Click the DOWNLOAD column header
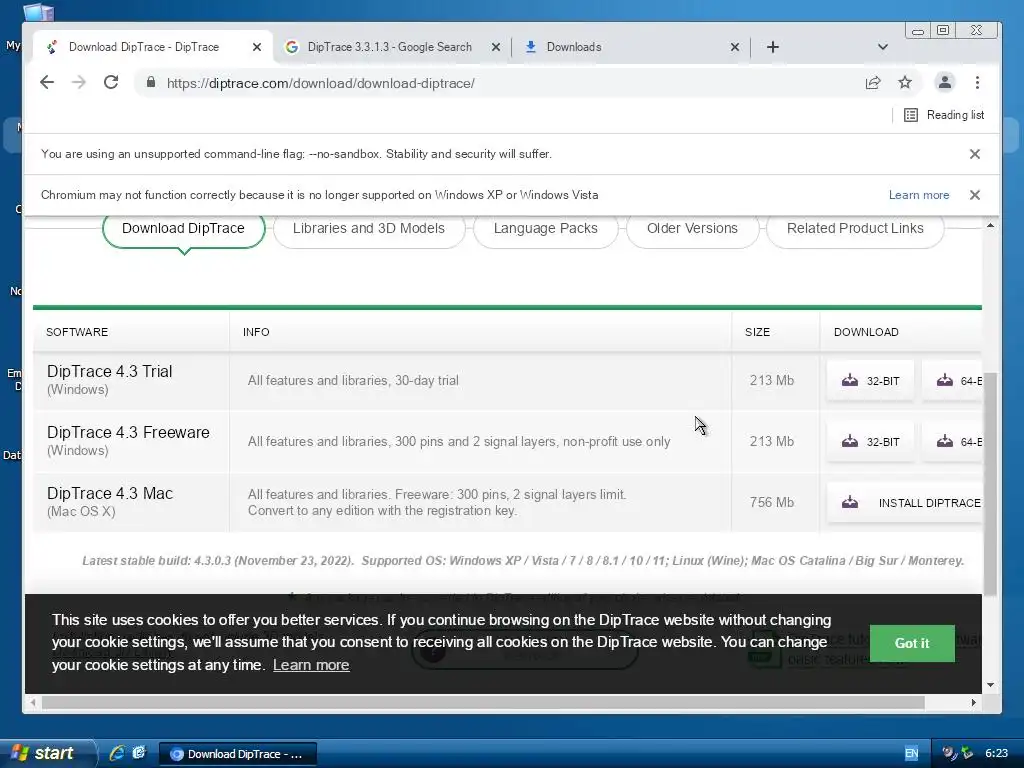 click(x=866, y=332)
